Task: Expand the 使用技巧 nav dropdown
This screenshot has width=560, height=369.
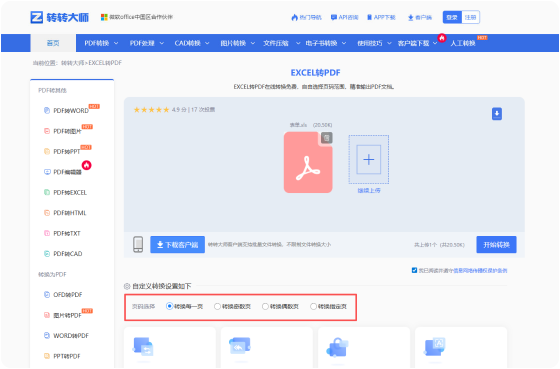Action: coord(374,43)
